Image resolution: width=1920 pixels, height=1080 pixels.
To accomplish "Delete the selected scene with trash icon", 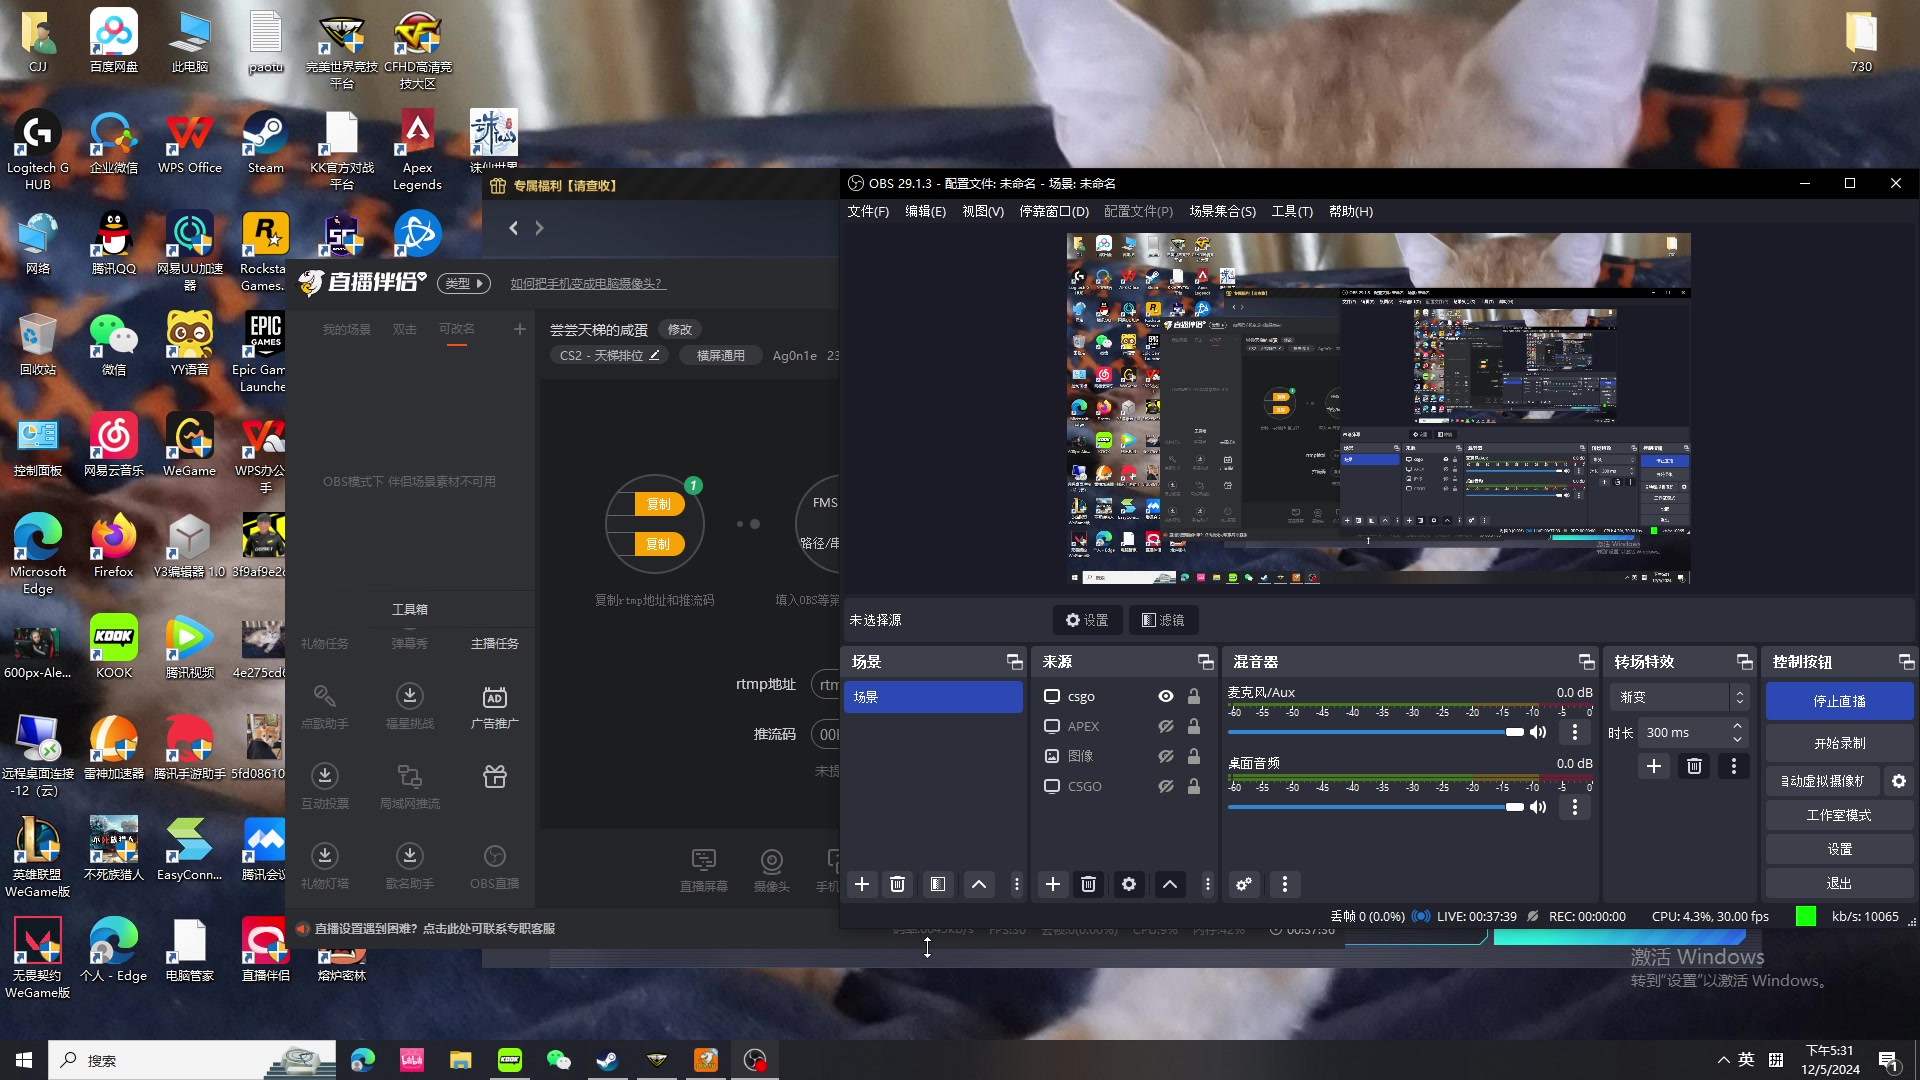I will 897,884.
